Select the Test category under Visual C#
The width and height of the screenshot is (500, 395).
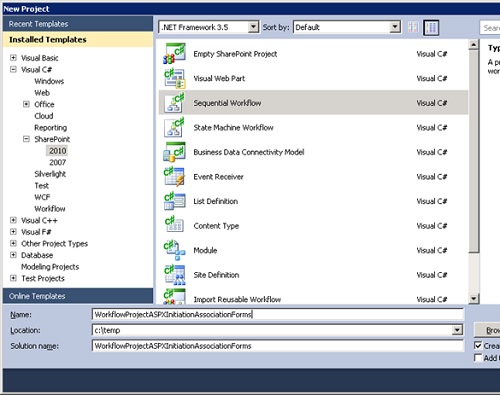(42, 185)
